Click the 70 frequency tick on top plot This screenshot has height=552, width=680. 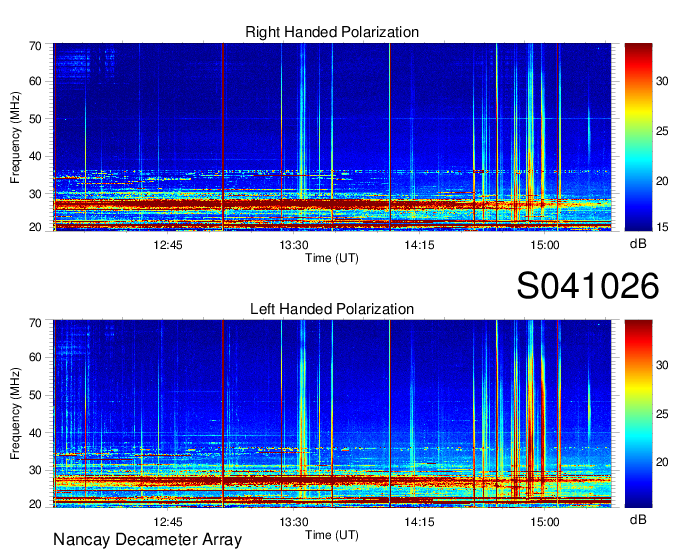click(x=35, y=46)
